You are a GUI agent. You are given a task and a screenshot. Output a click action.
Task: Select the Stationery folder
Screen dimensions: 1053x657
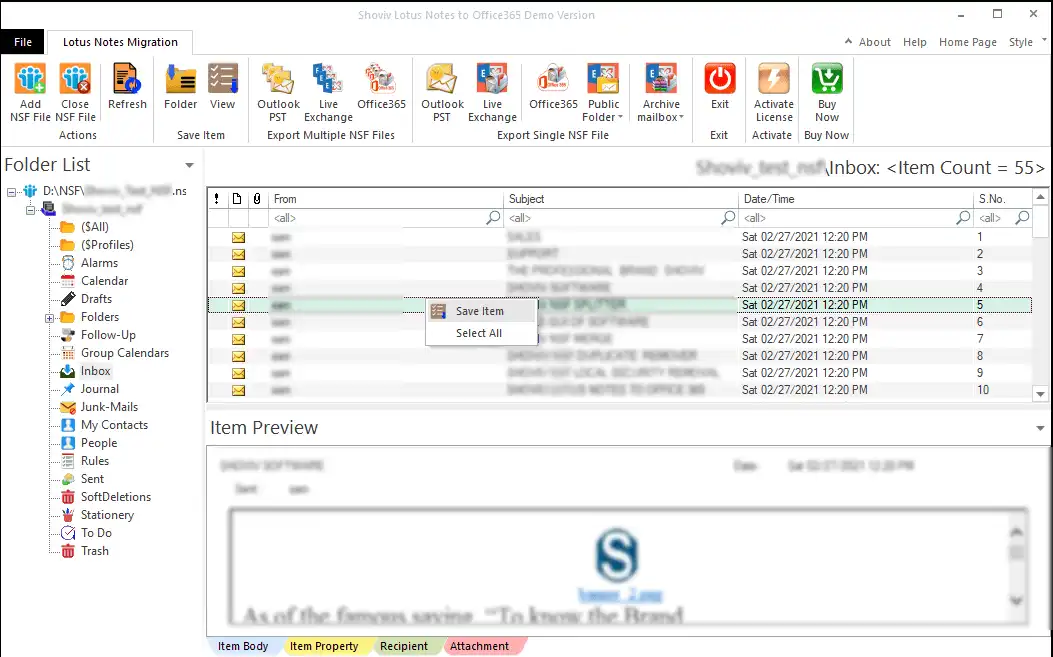click(x=107, y=515)
